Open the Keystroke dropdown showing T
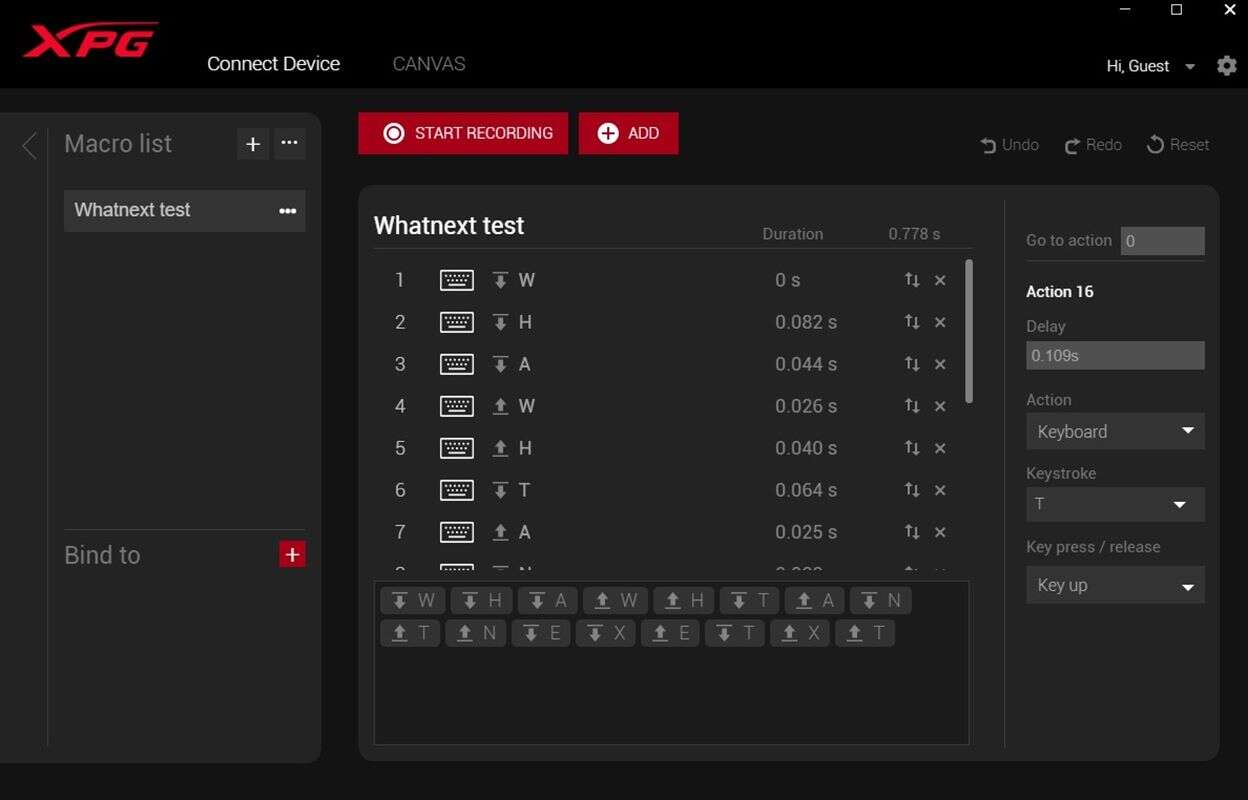This screenshot has width=1248, height=800. (x=1114, y=505)
